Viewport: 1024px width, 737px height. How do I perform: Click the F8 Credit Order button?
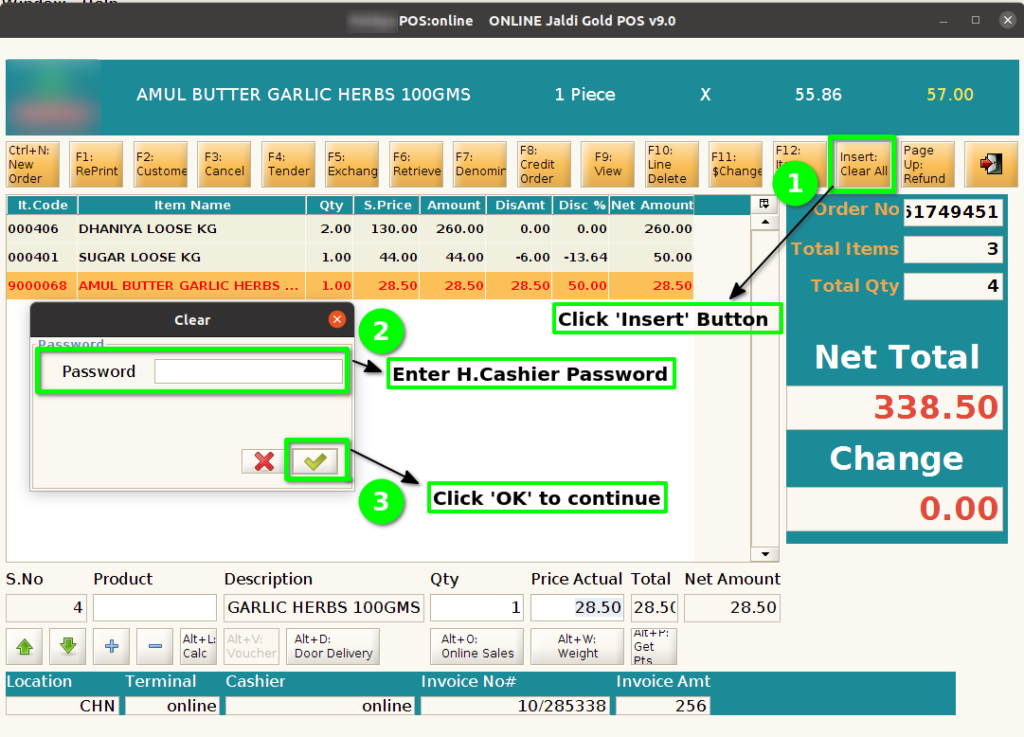coord(544,165)
